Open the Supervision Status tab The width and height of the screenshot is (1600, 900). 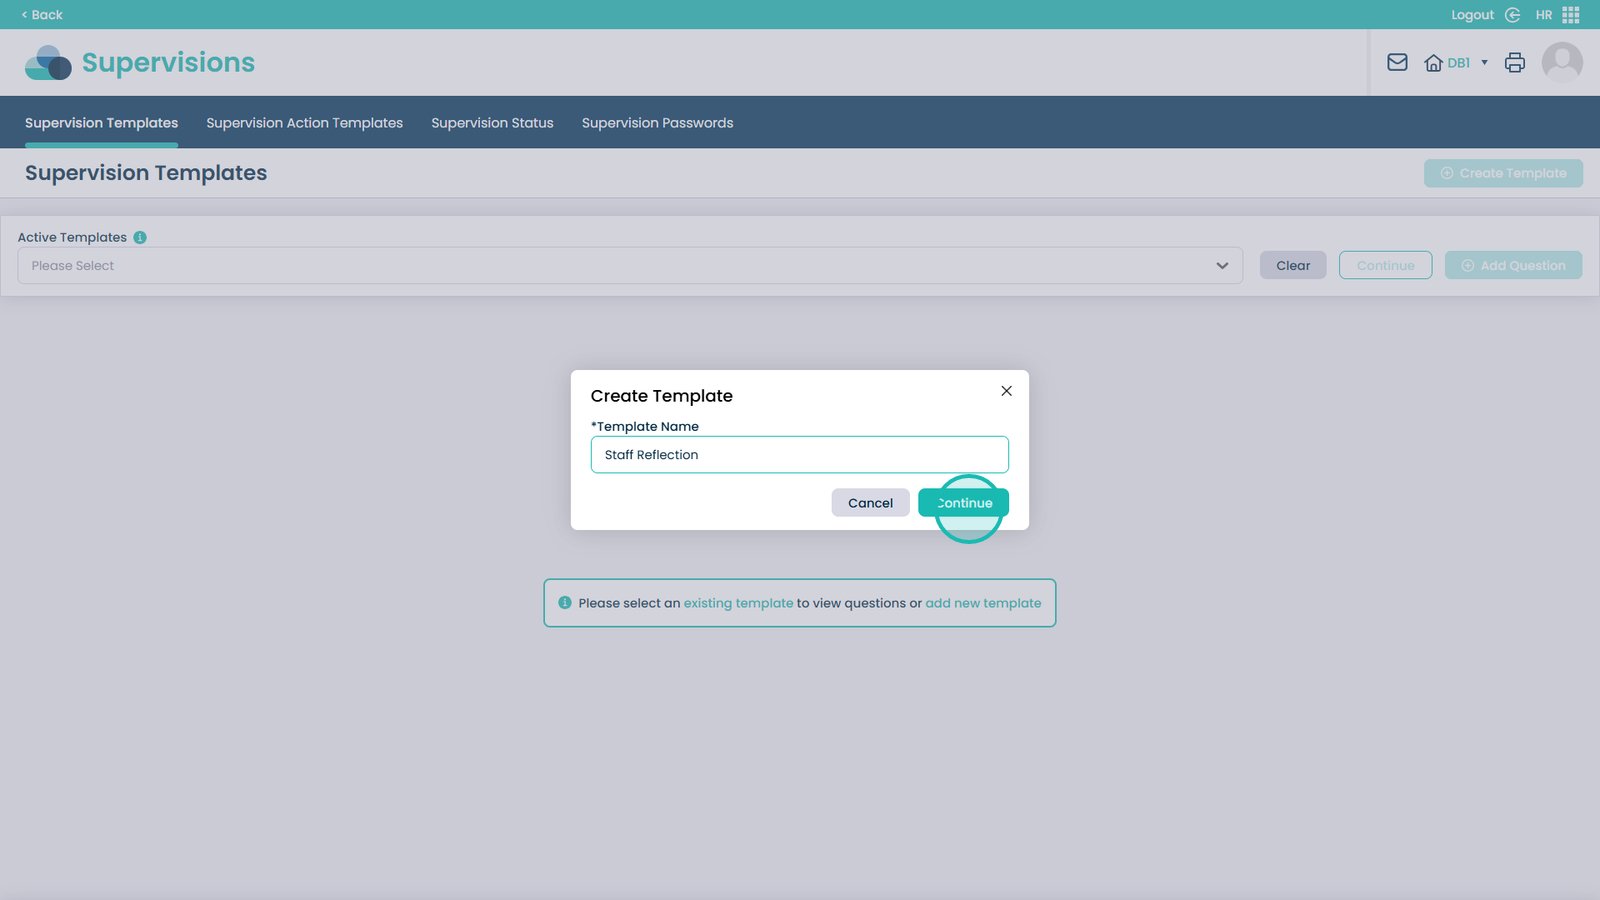click(492, 123)
